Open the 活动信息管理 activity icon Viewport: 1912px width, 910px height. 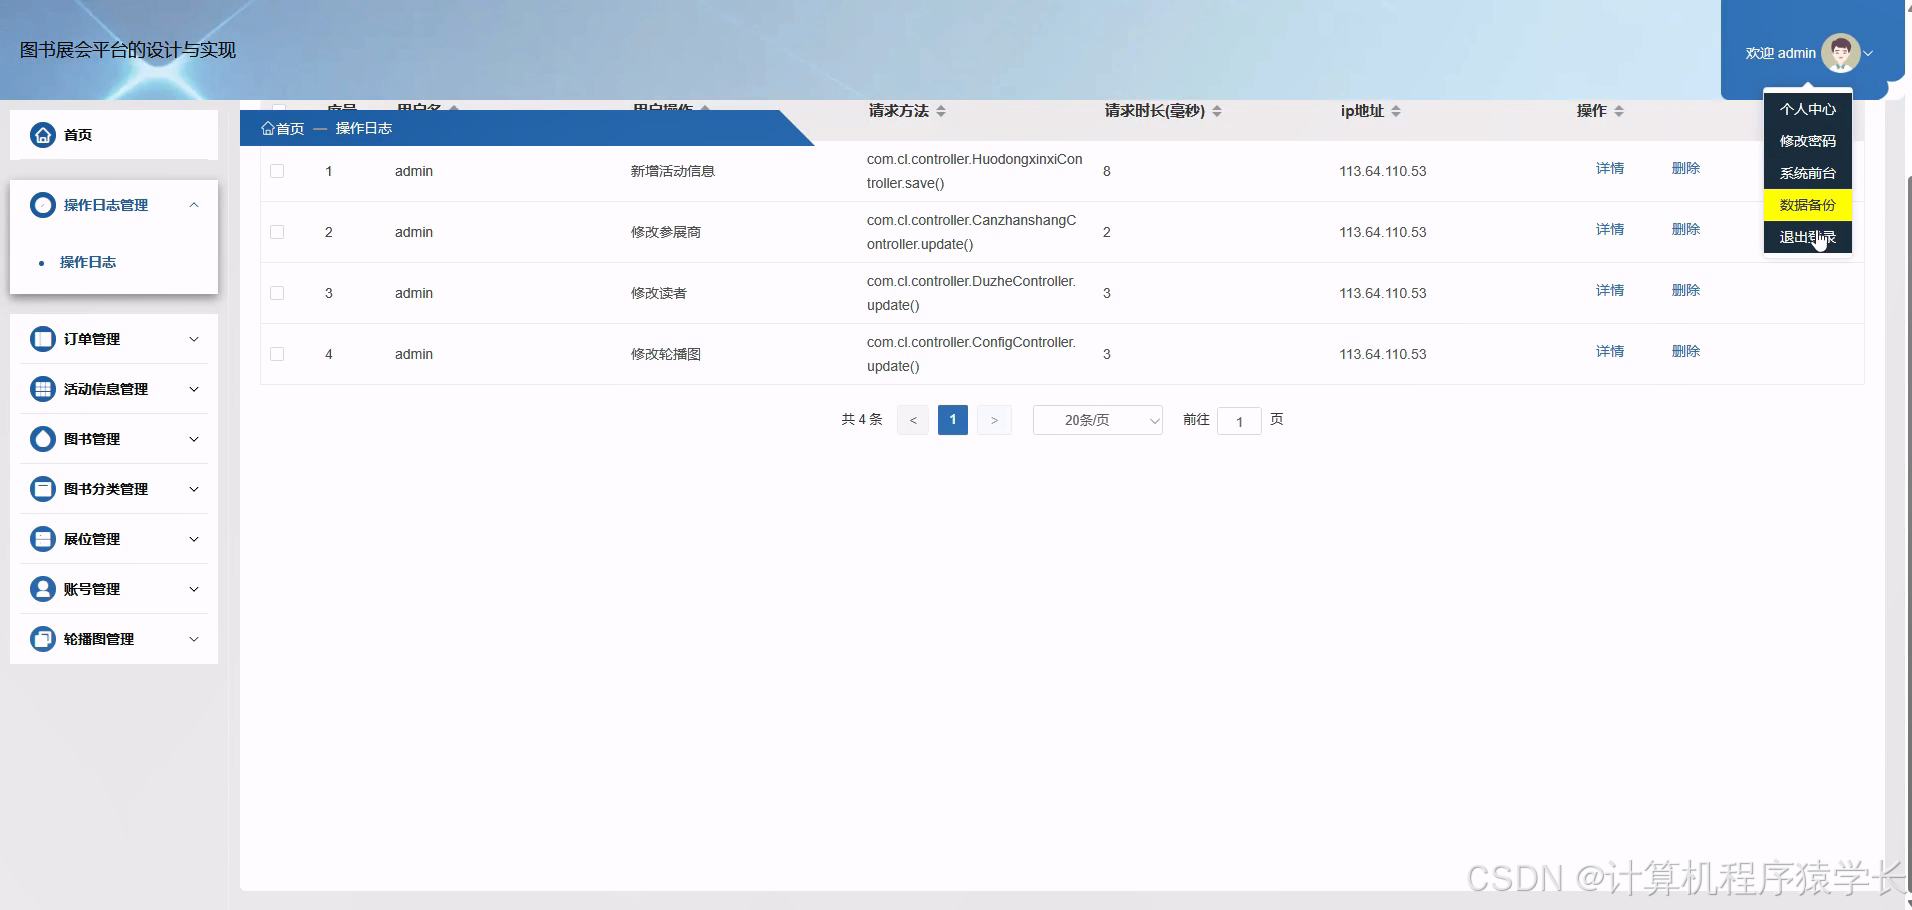[x=42, y=389]
